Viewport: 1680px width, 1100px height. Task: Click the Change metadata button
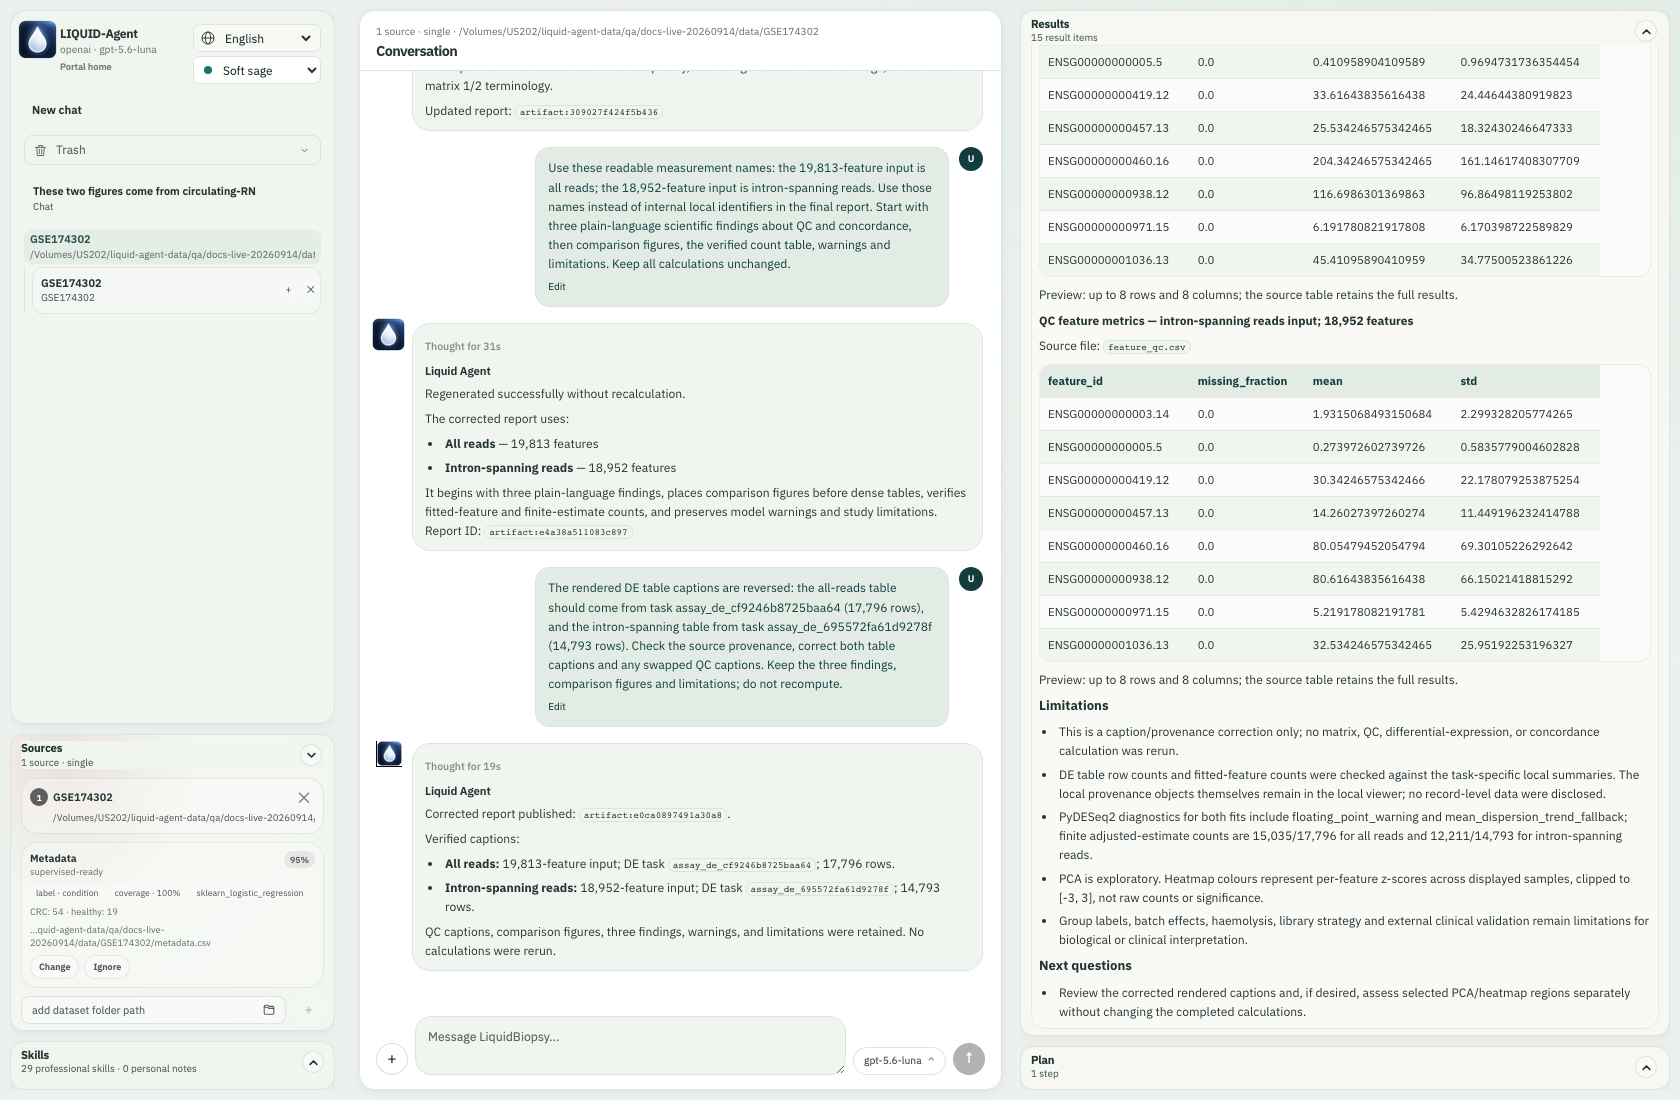(x=55, y=967)
